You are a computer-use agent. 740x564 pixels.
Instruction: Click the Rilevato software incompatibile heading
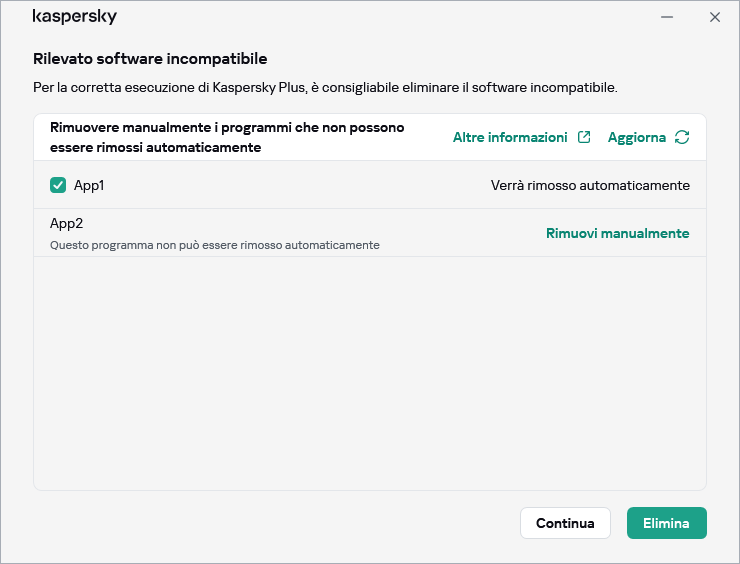coord(150,59)
